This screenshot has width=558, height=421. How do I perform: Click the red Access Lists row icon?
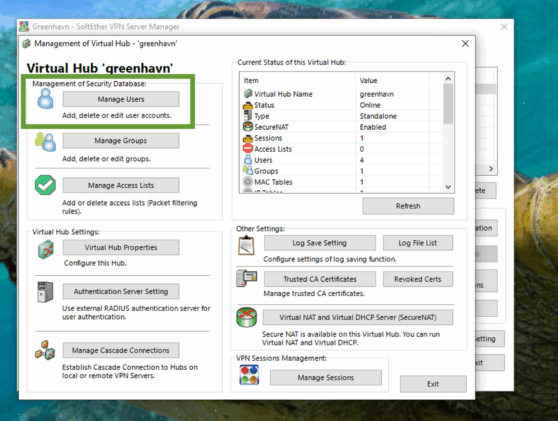(x=248, y=149)
